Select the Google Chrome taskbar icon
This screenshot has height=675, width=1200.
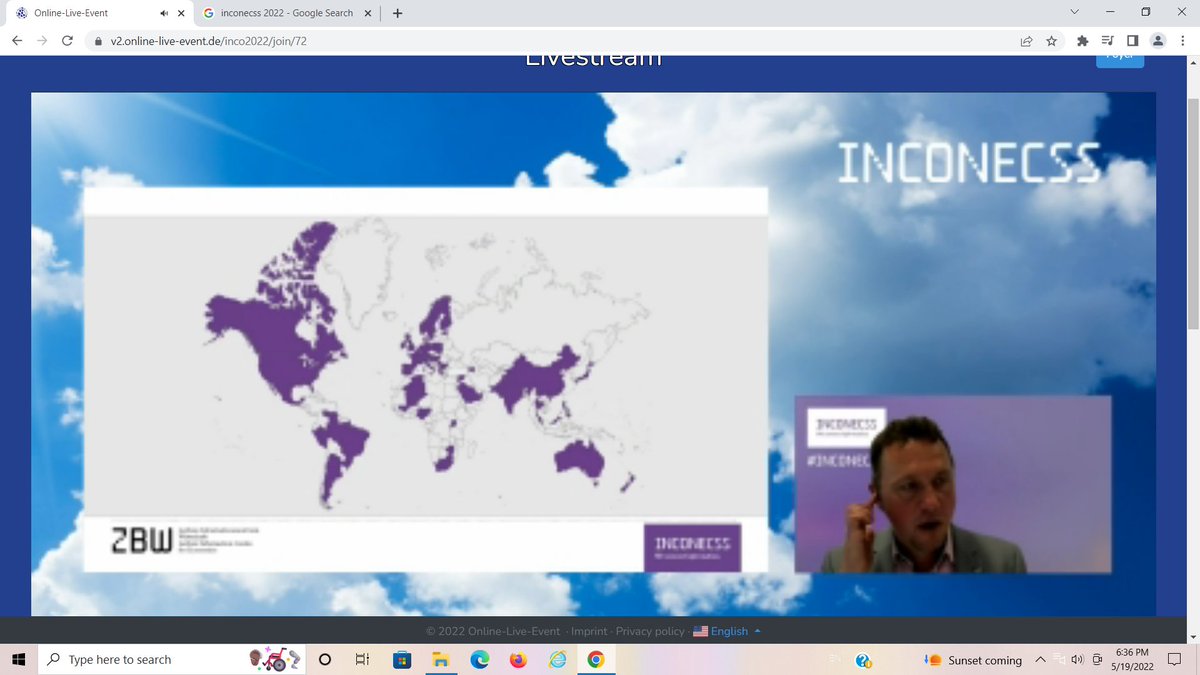point(595,660)
